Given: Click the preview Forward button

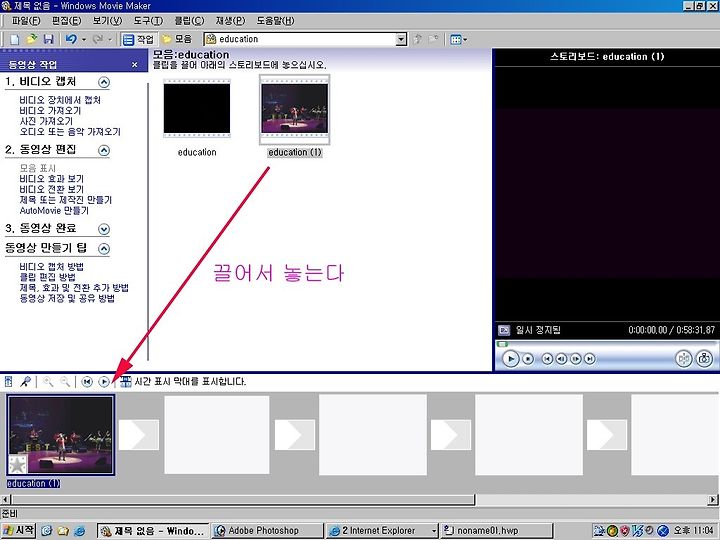Looking at the screenshot, I should pyautogui.click(x=590, y=359).
